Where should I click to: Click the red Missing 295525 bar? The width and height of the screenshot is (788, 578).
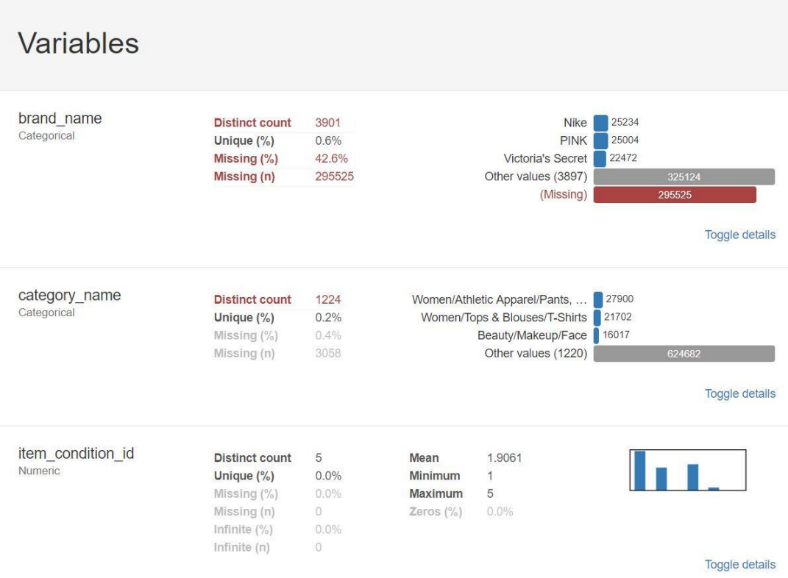pyautogui.click(x=675, y=195)
